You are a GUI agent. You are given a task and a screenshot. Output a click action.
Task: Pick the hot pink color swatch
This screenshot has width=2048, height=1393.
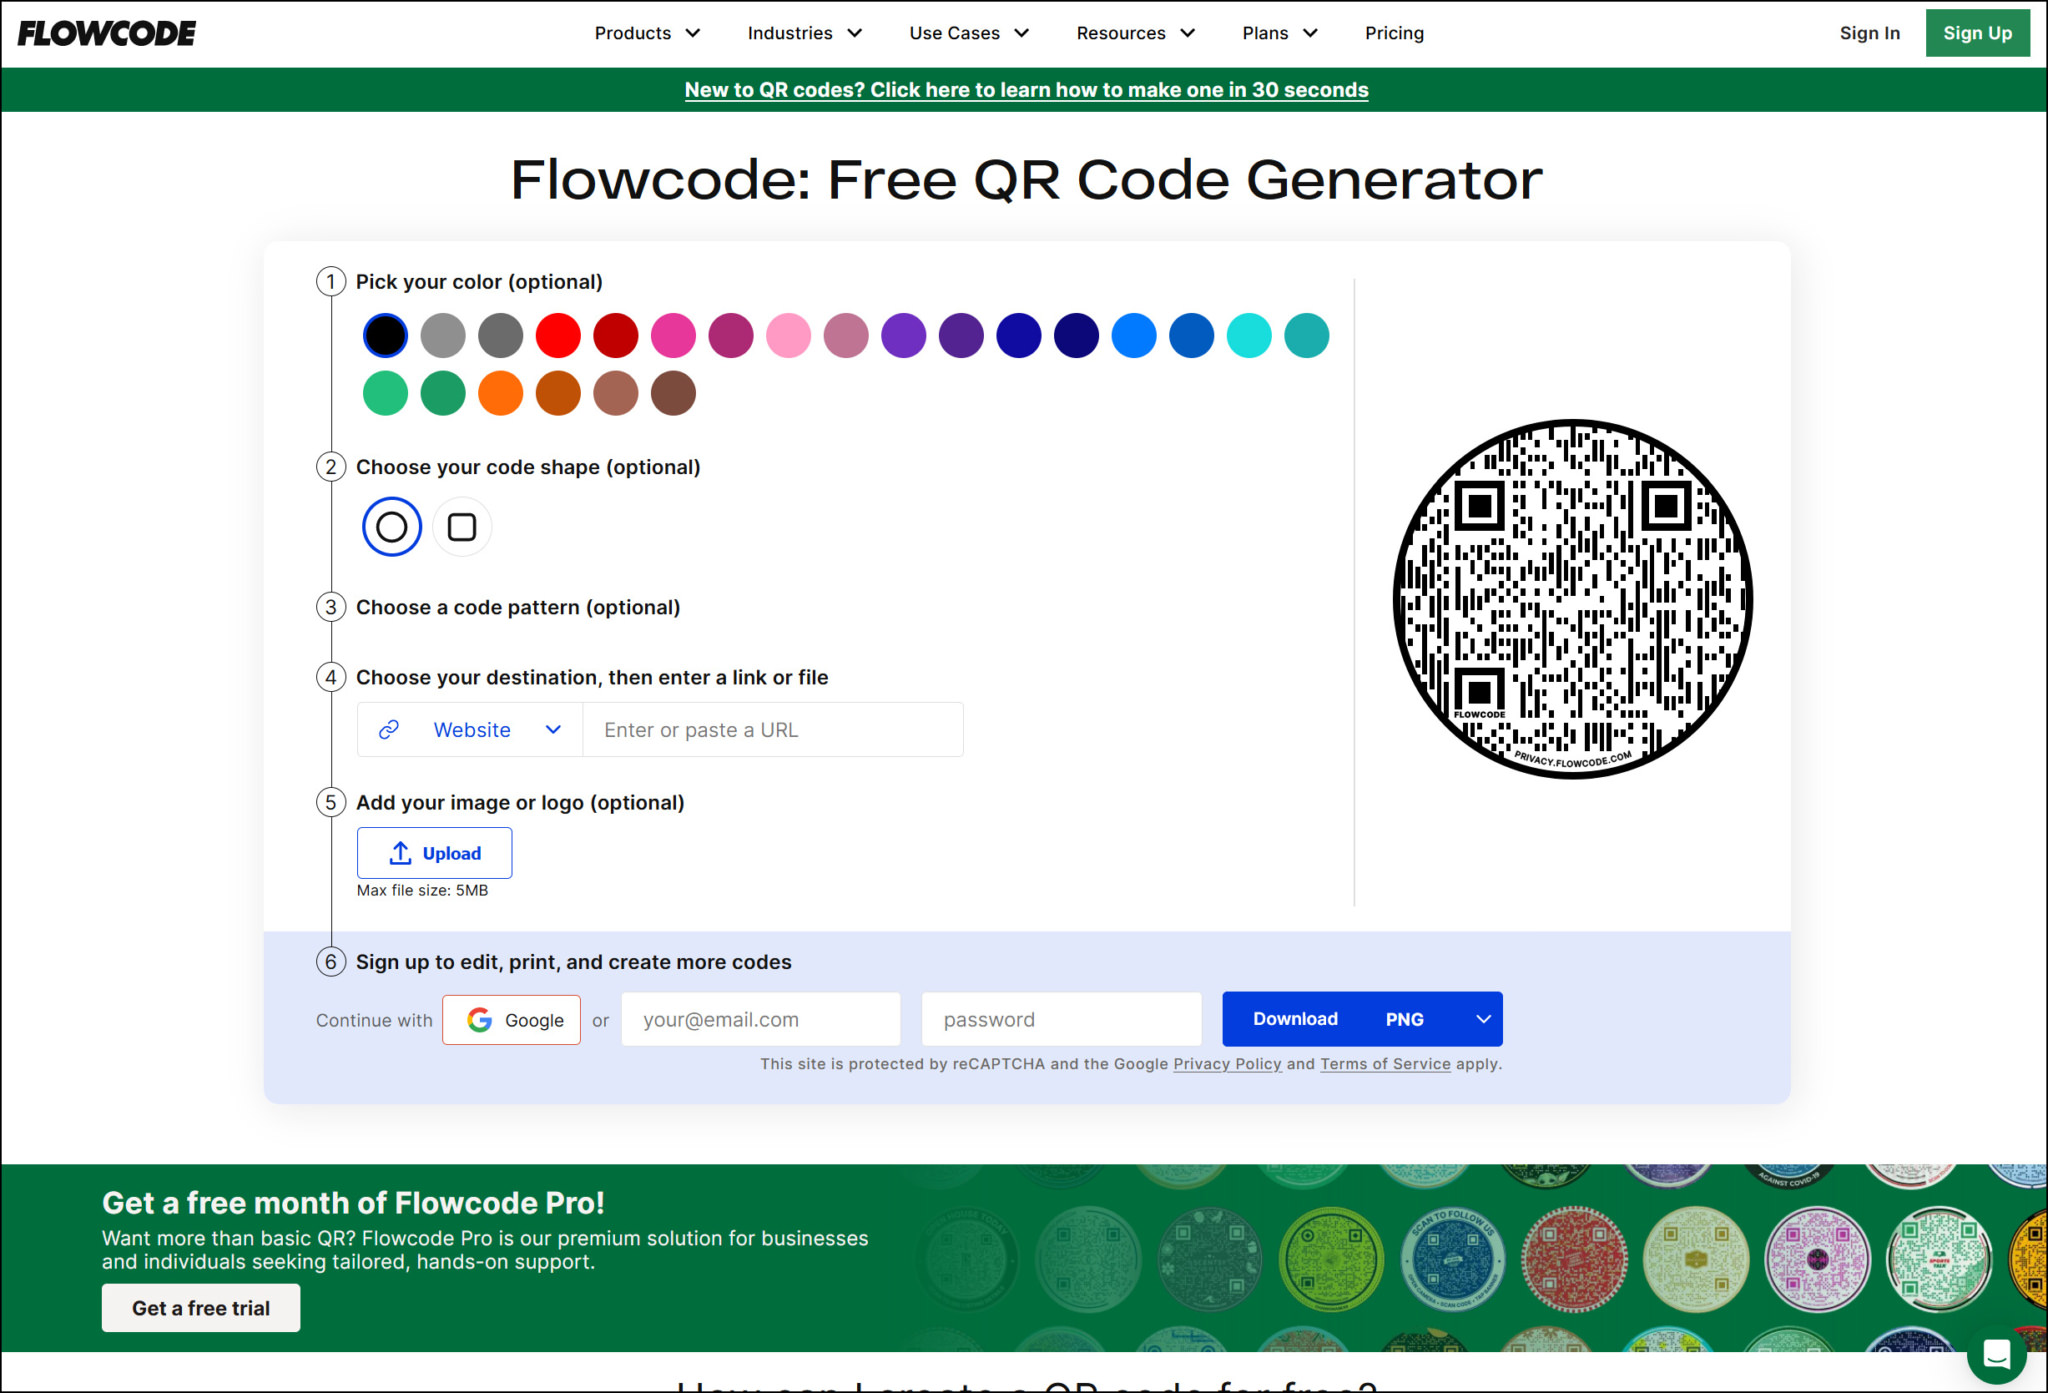pyautogui.click(x=673, y=335)
